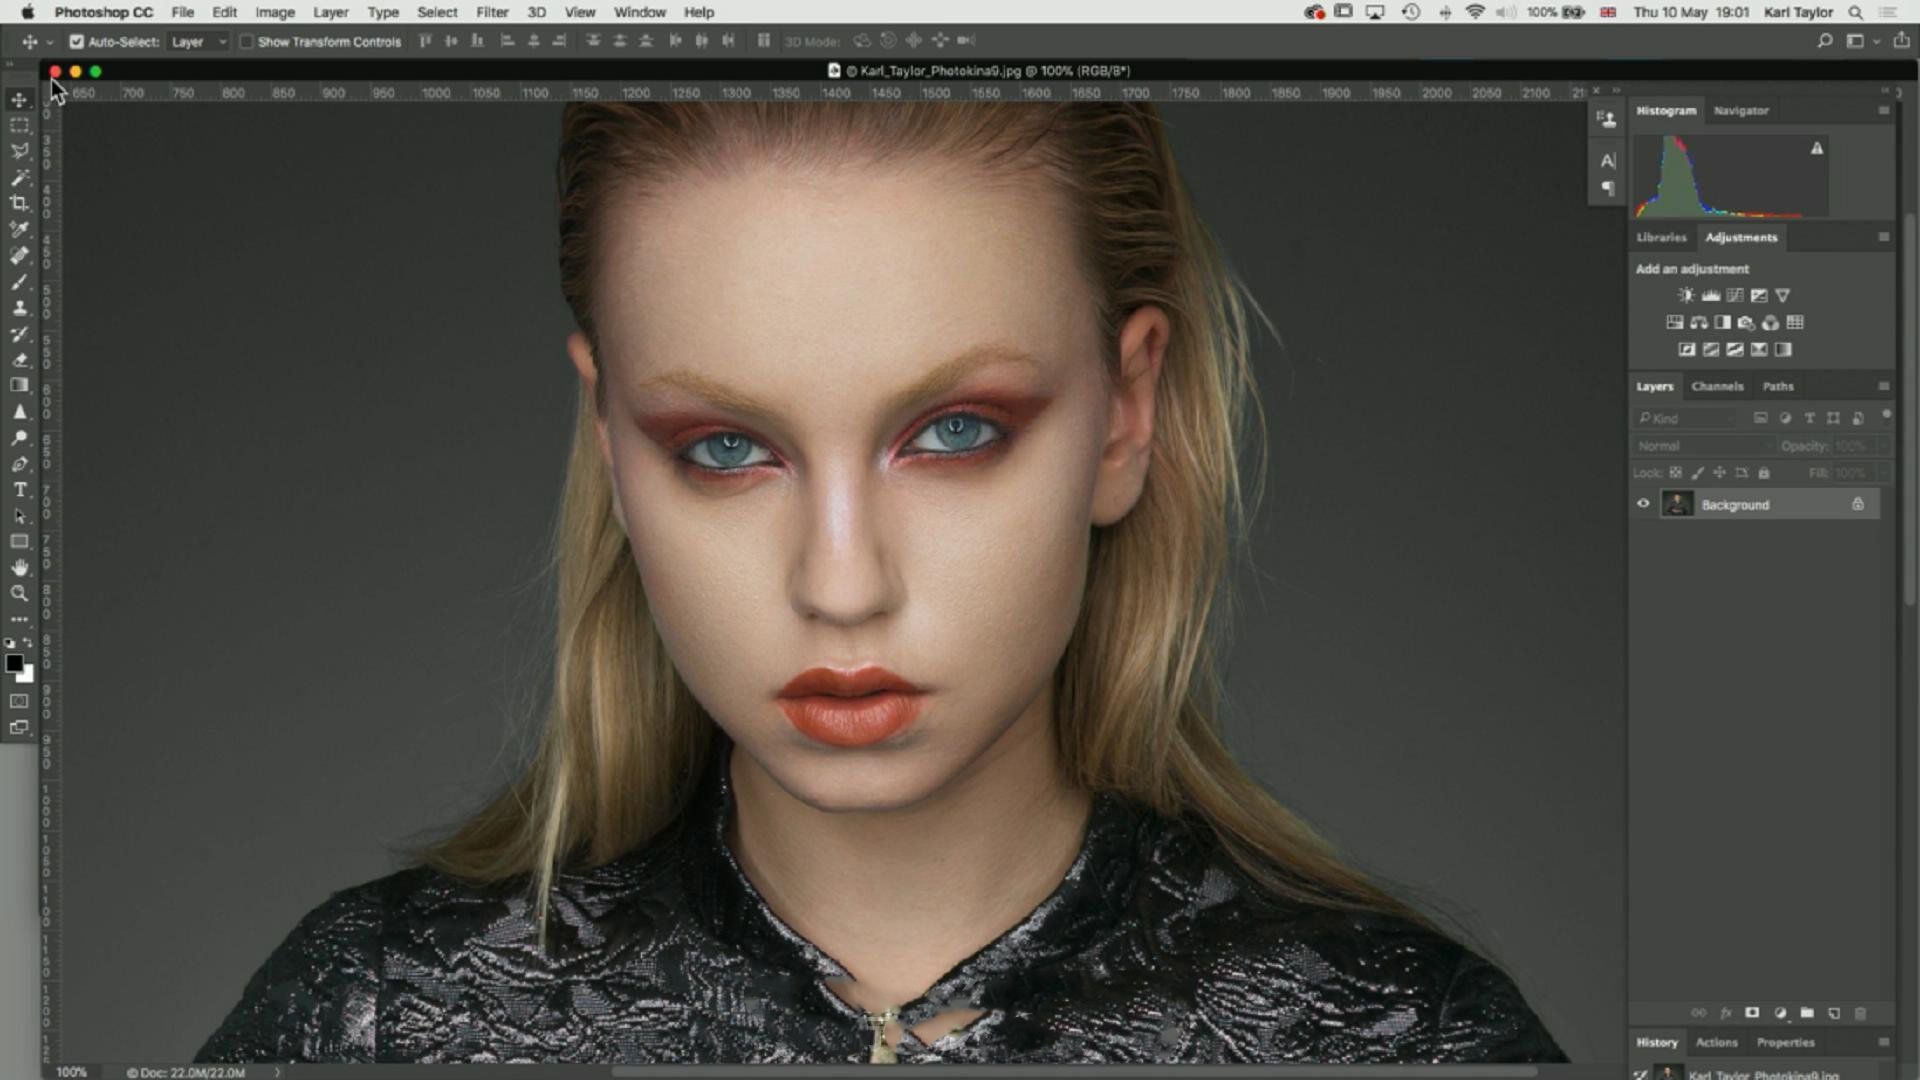Image resolution: width=1920 pixels, height=1080 pixels.
Task: Add a Levels adjustment
Action: pos(1711,295)
